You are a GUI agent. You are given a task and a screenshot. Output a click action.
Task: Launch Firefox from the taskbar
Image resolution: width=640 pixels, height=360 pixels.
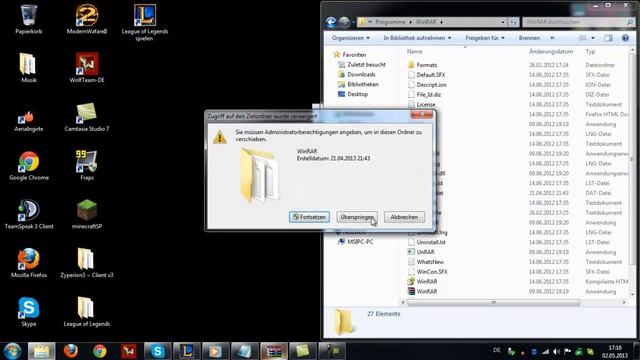point(71,351)
